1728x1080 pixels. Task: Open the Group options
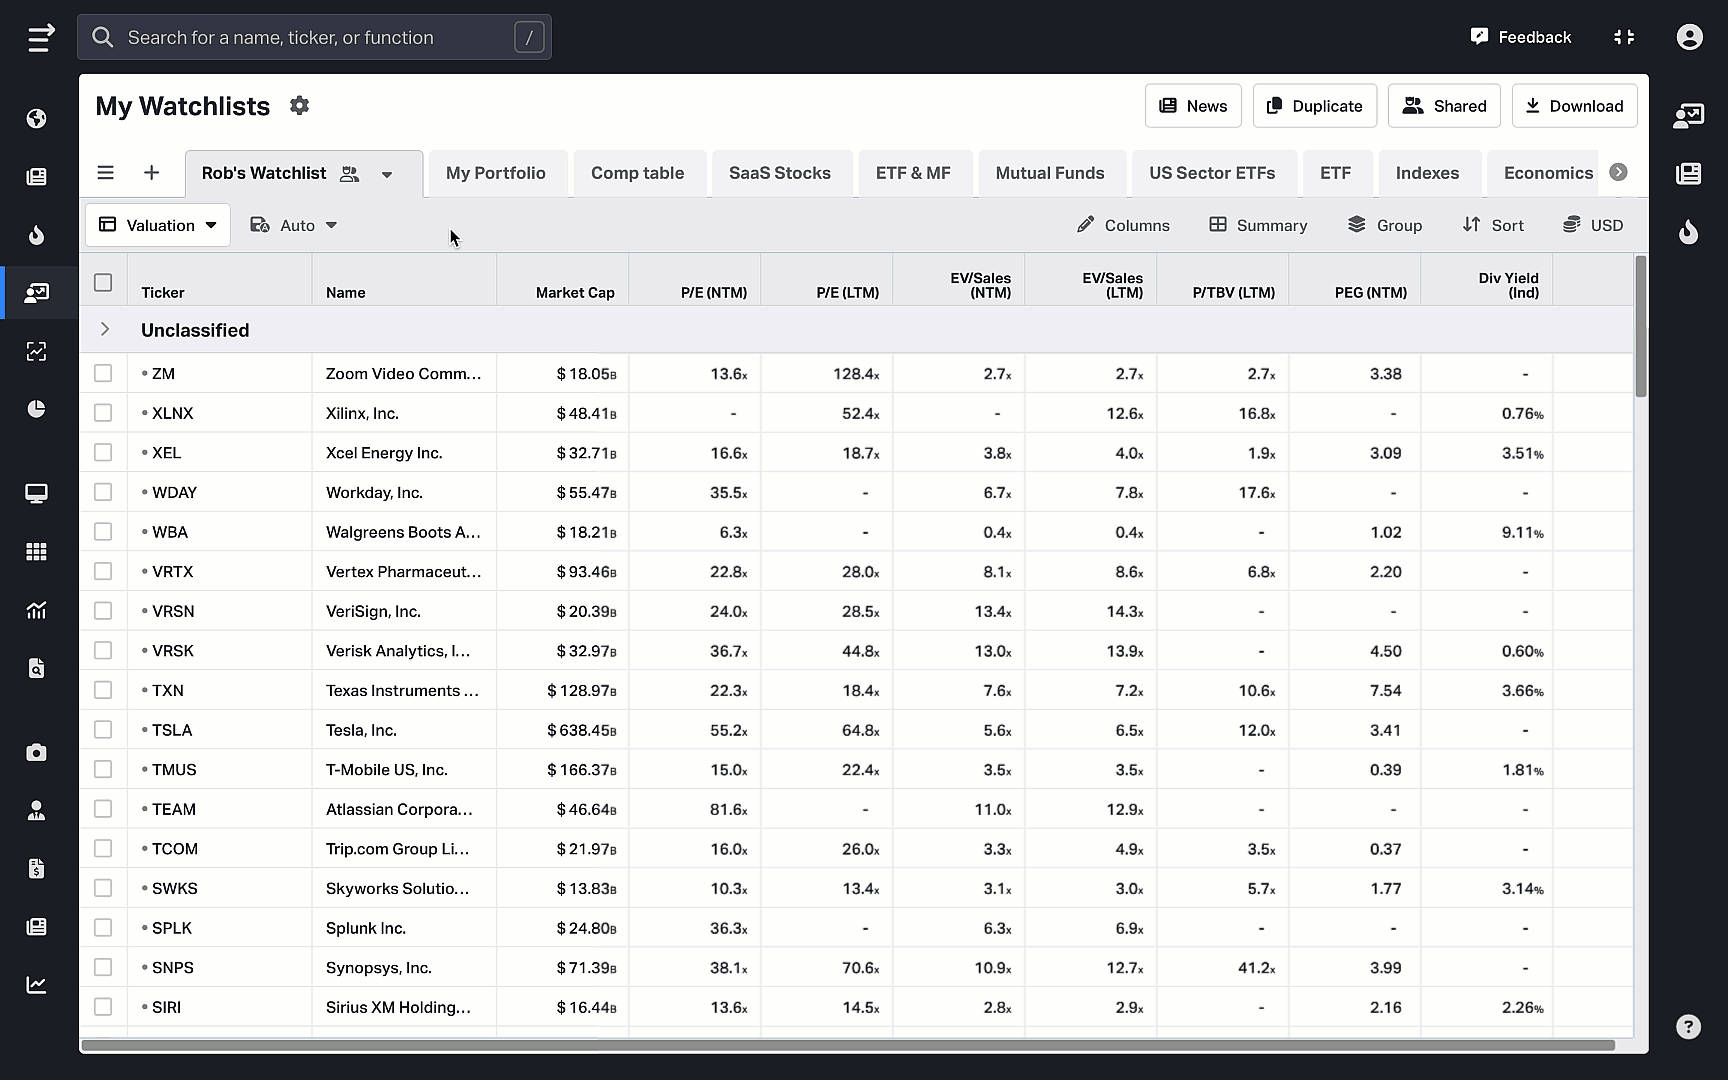pos(1385,225)
